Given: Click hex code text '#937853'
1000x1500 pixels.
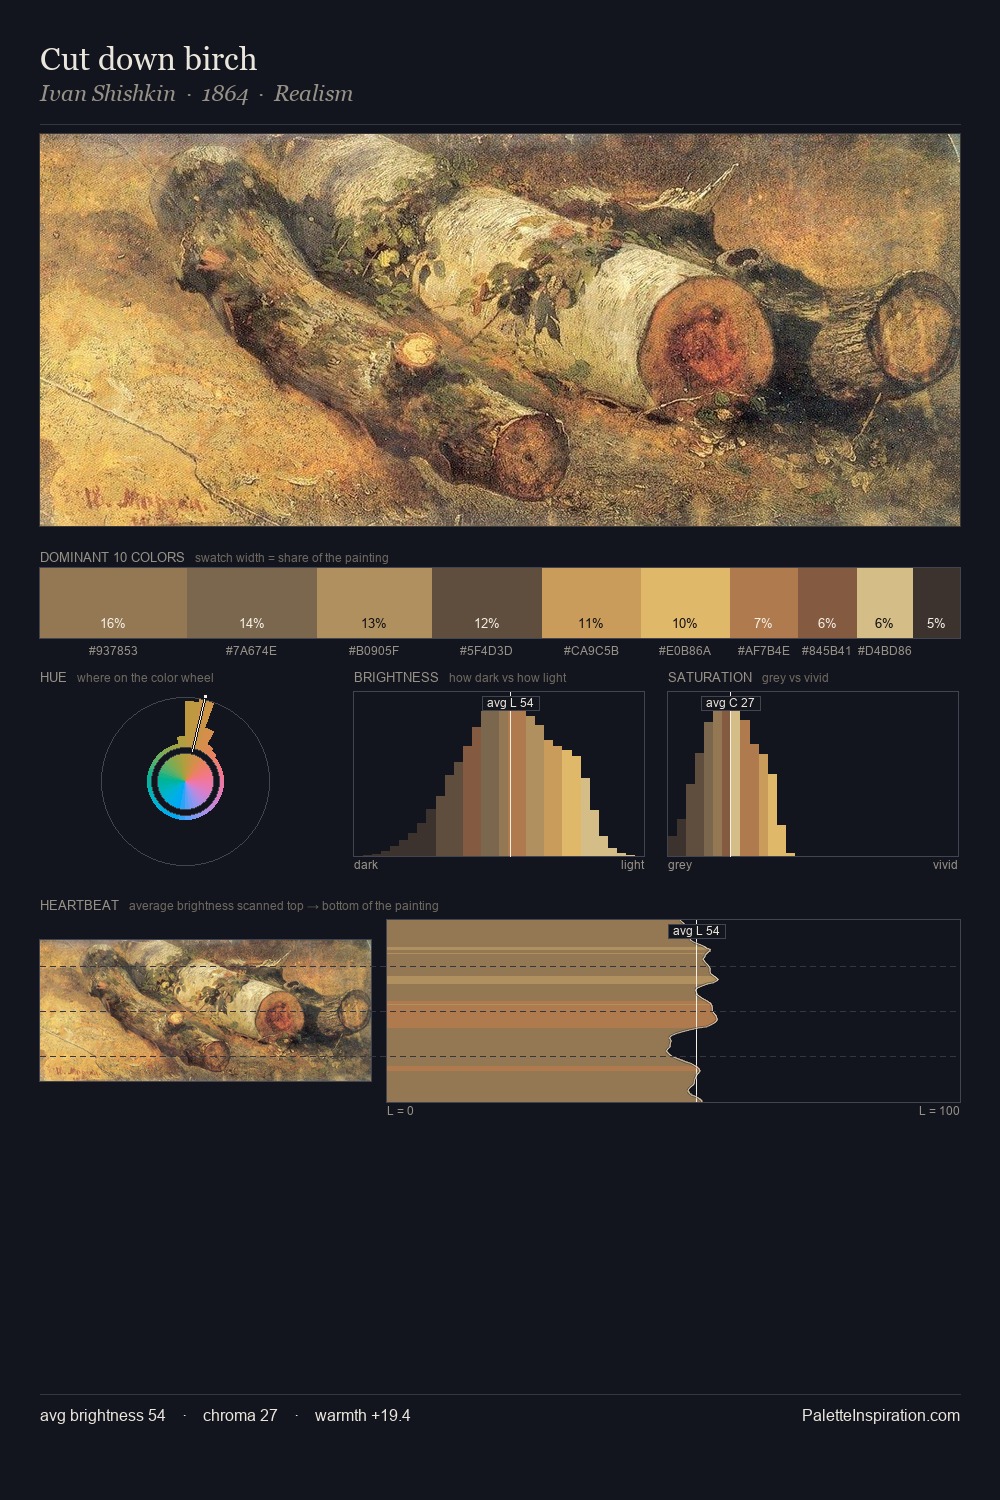Looking at the screenshot, I should (113, 651).
